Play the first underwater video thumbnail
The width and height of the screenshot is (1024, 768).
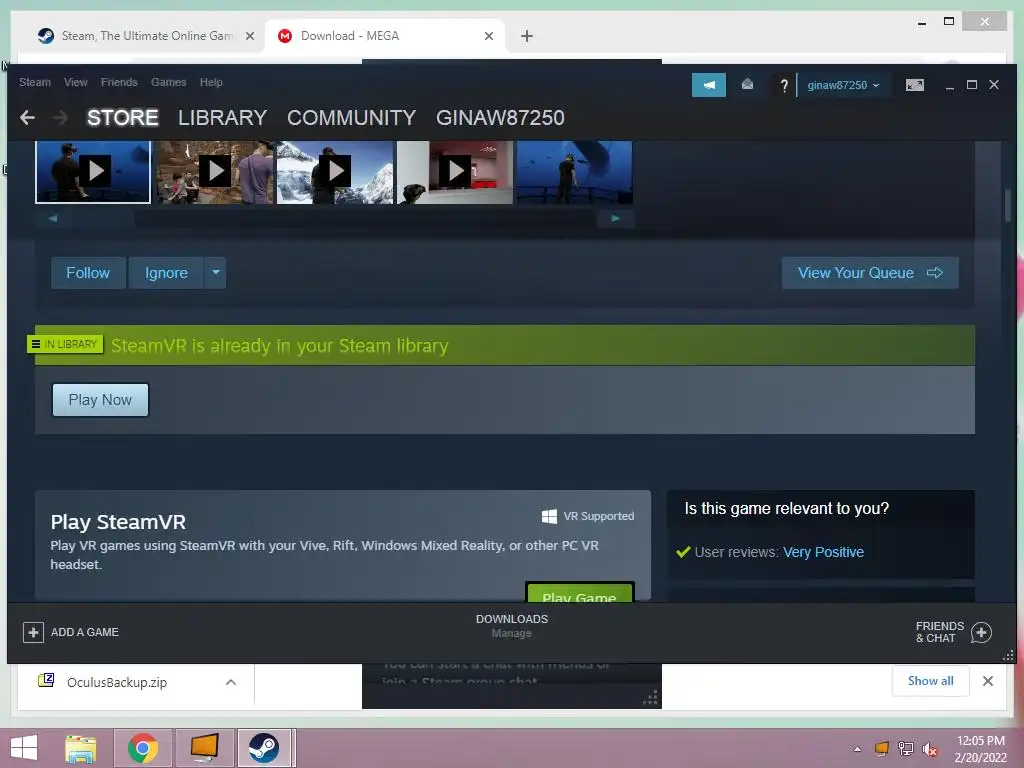[93, 172]
